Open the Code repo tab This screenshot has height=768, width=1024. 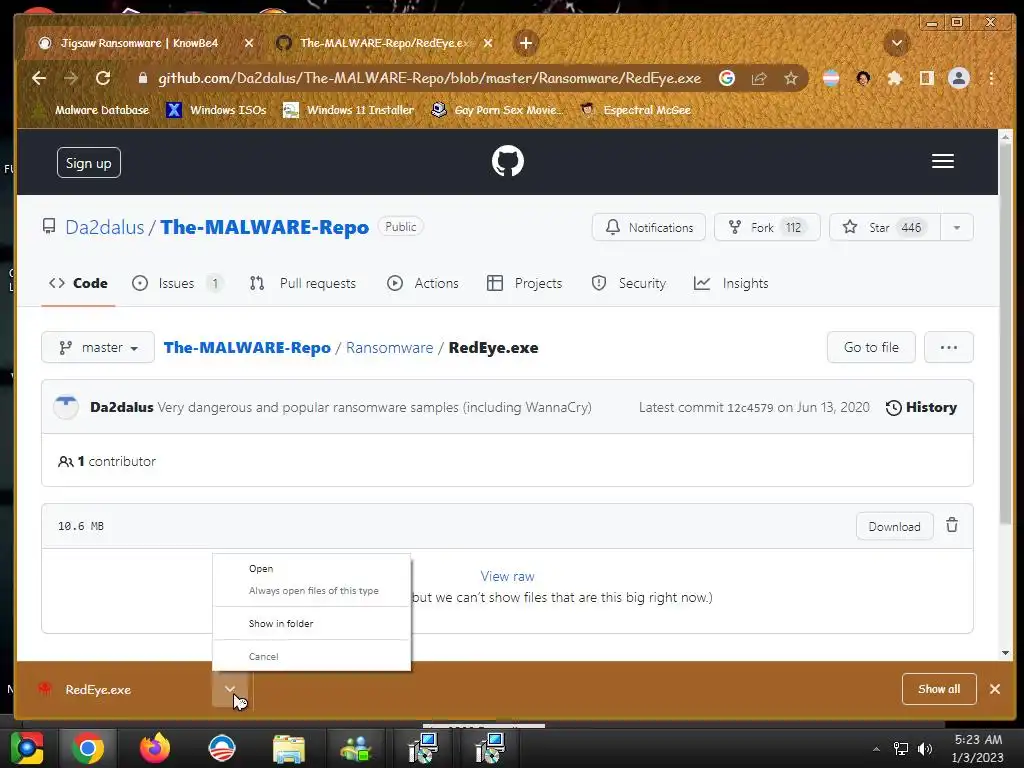pyautogui.click(x=78, y=283)
